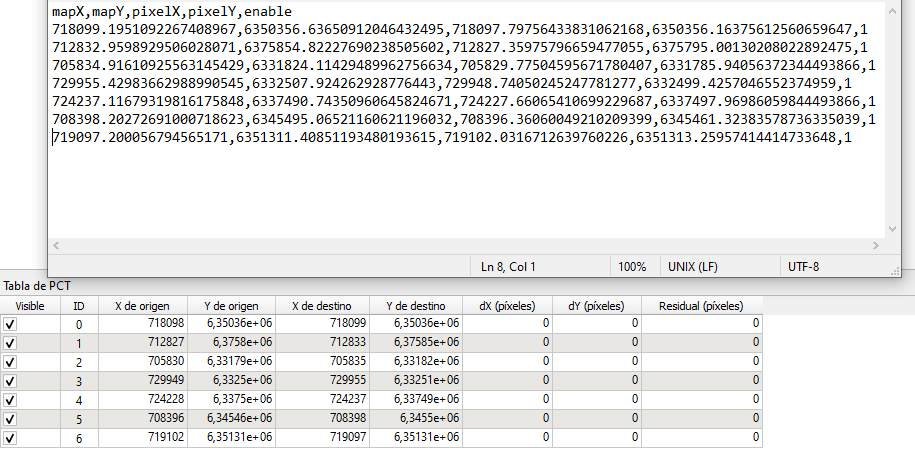Select X de destino cell 712833
915x458 pixels.
(322, 343)
